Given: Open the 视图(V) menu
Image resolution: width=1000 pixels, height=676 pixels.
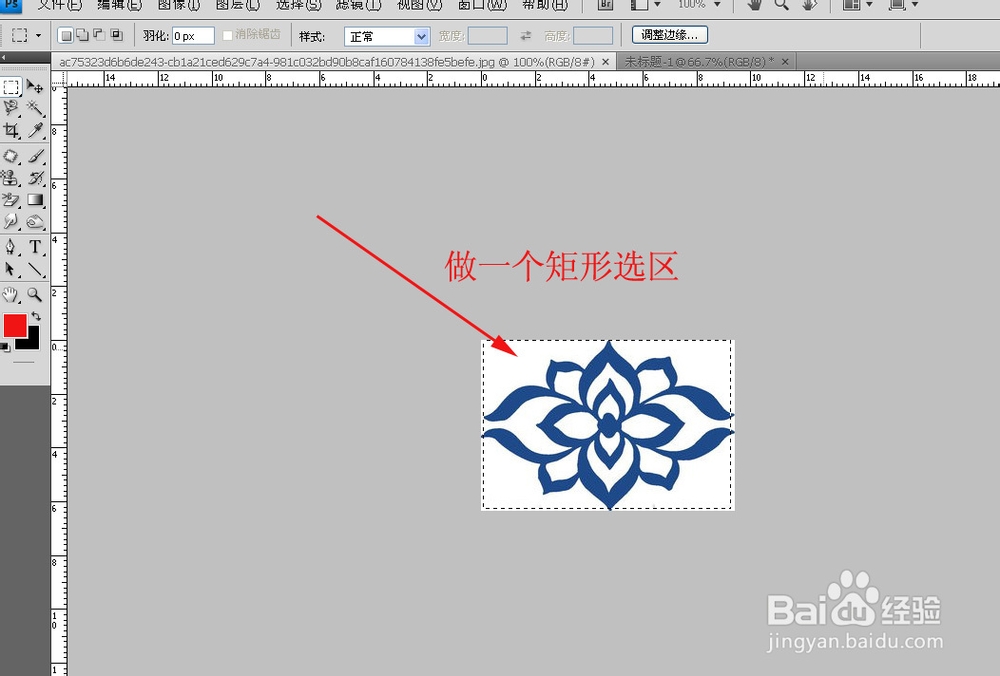Looking at the screenshot, I should tap(419, 5).
